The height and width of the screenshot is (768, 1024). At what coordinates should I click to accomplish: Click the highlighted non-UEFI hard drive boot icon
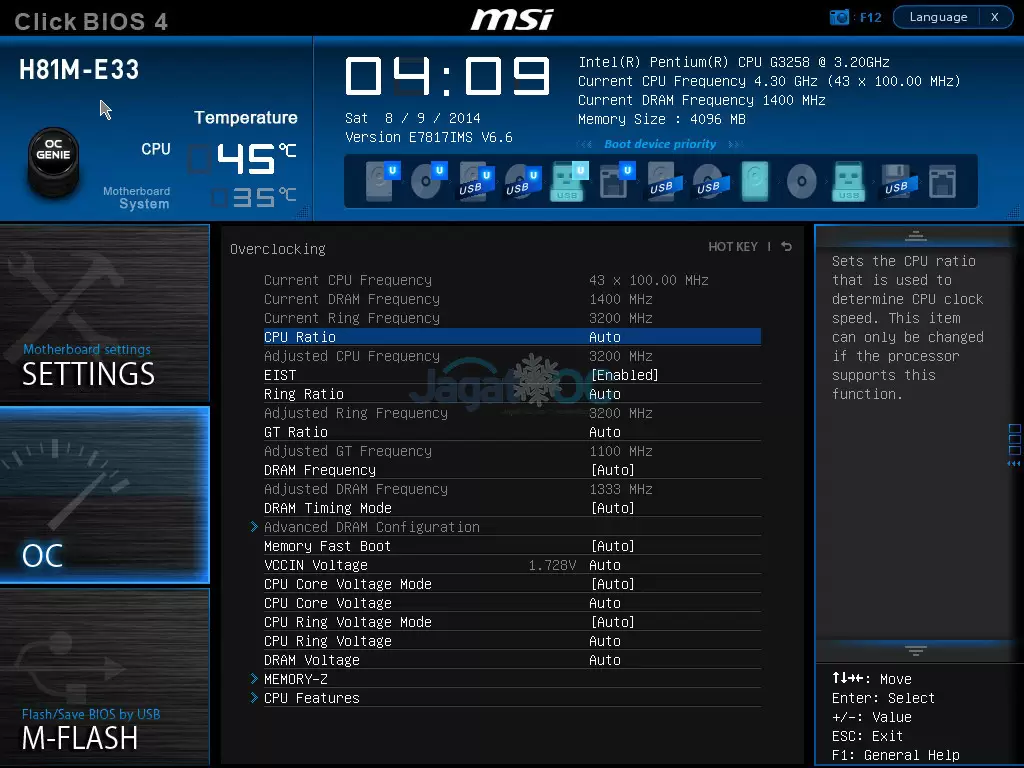(x=755, y=182)
